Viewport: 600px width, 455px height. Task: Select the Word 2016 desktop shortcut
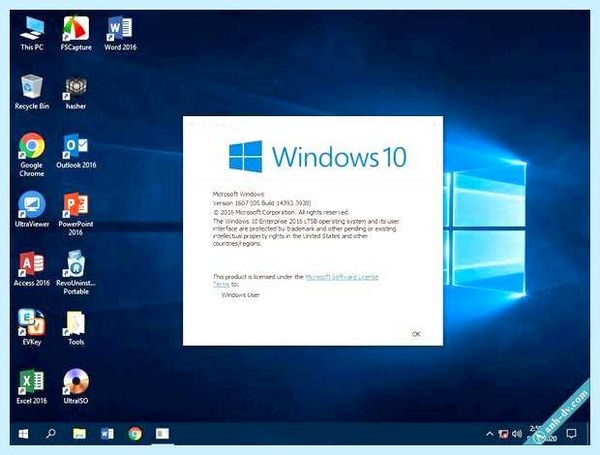click(120, 34)
